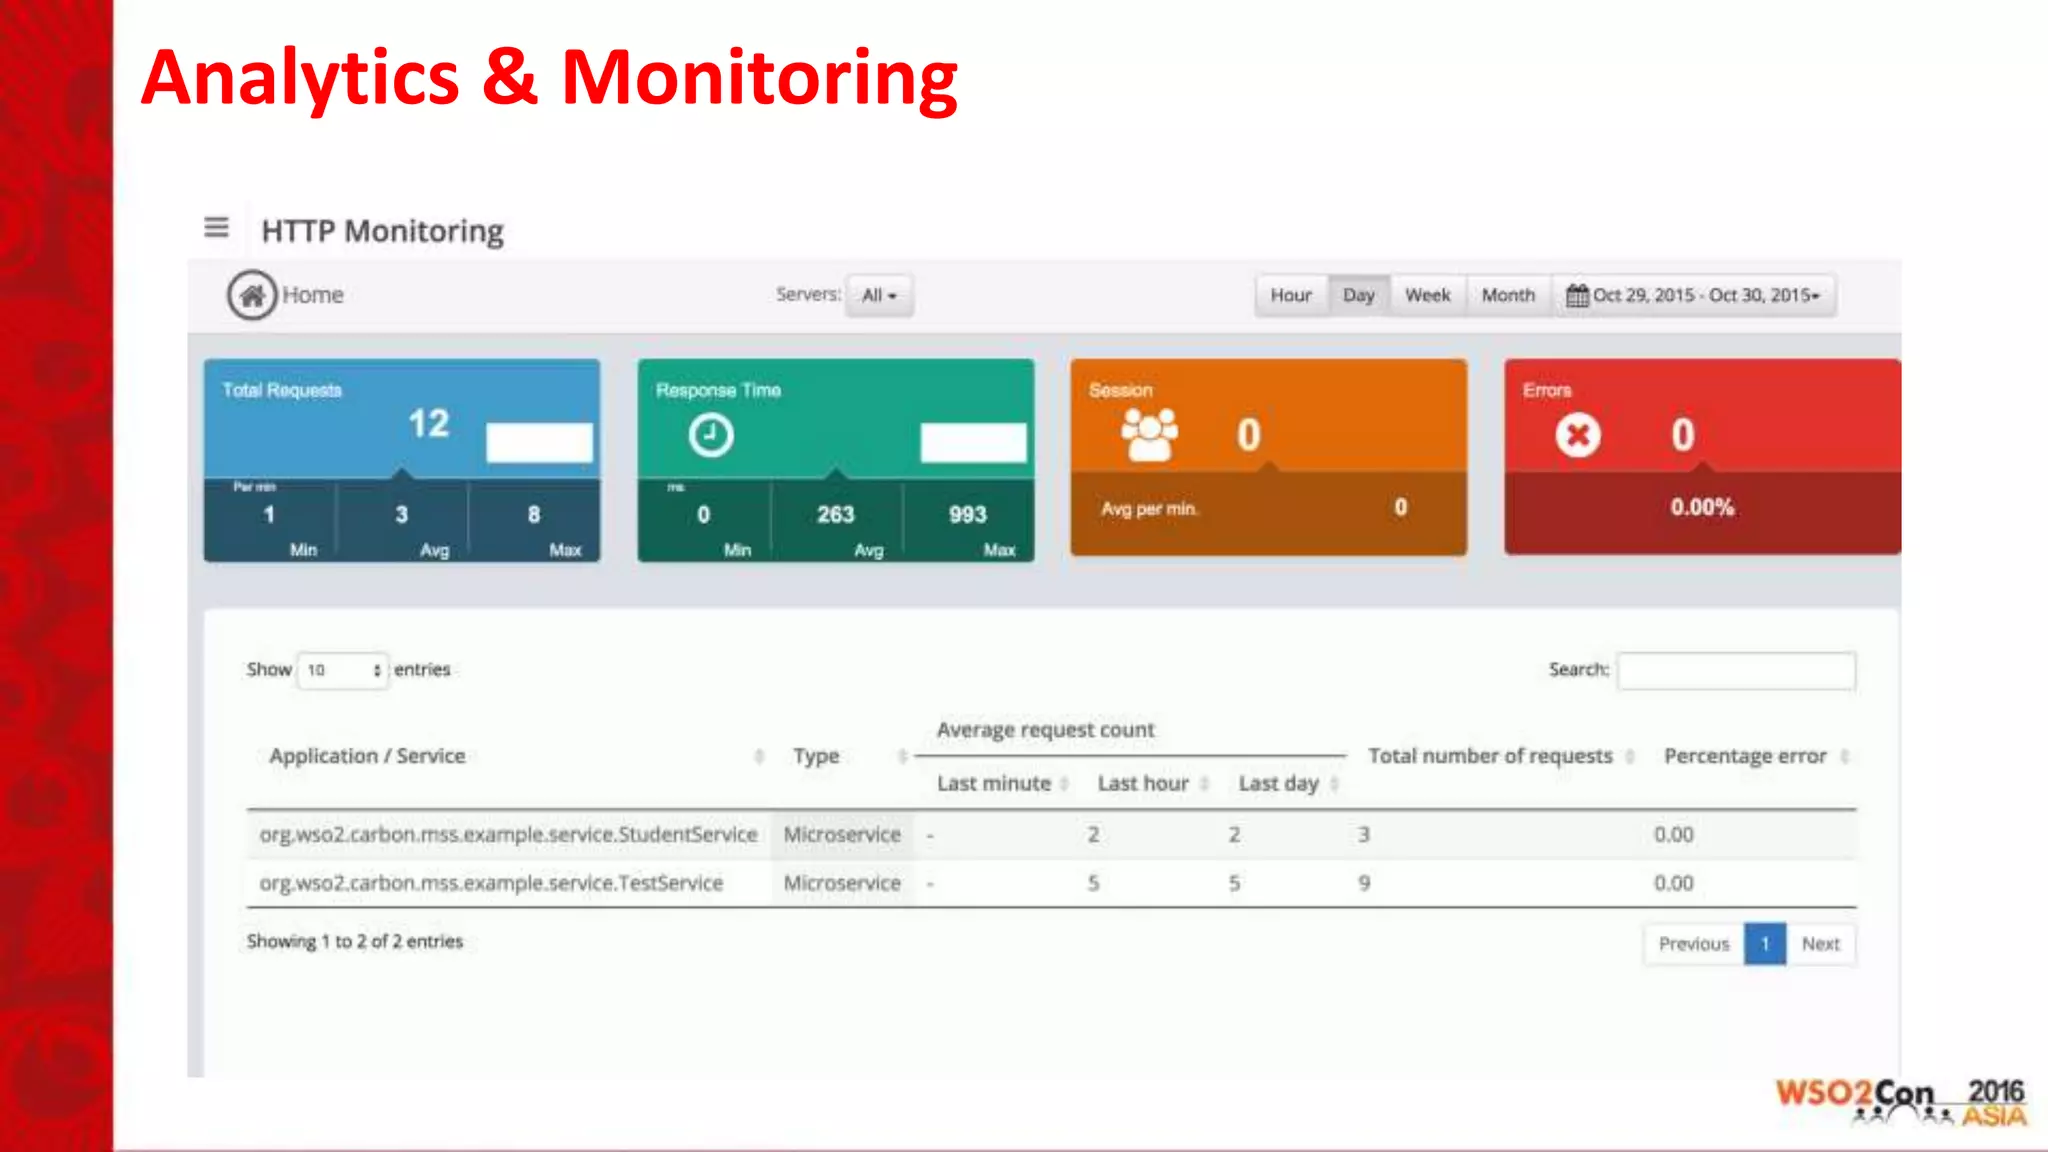Select the Day time range tab
The height and width of the screenshot is (1152, 2048).
(x=1359, y=295)
